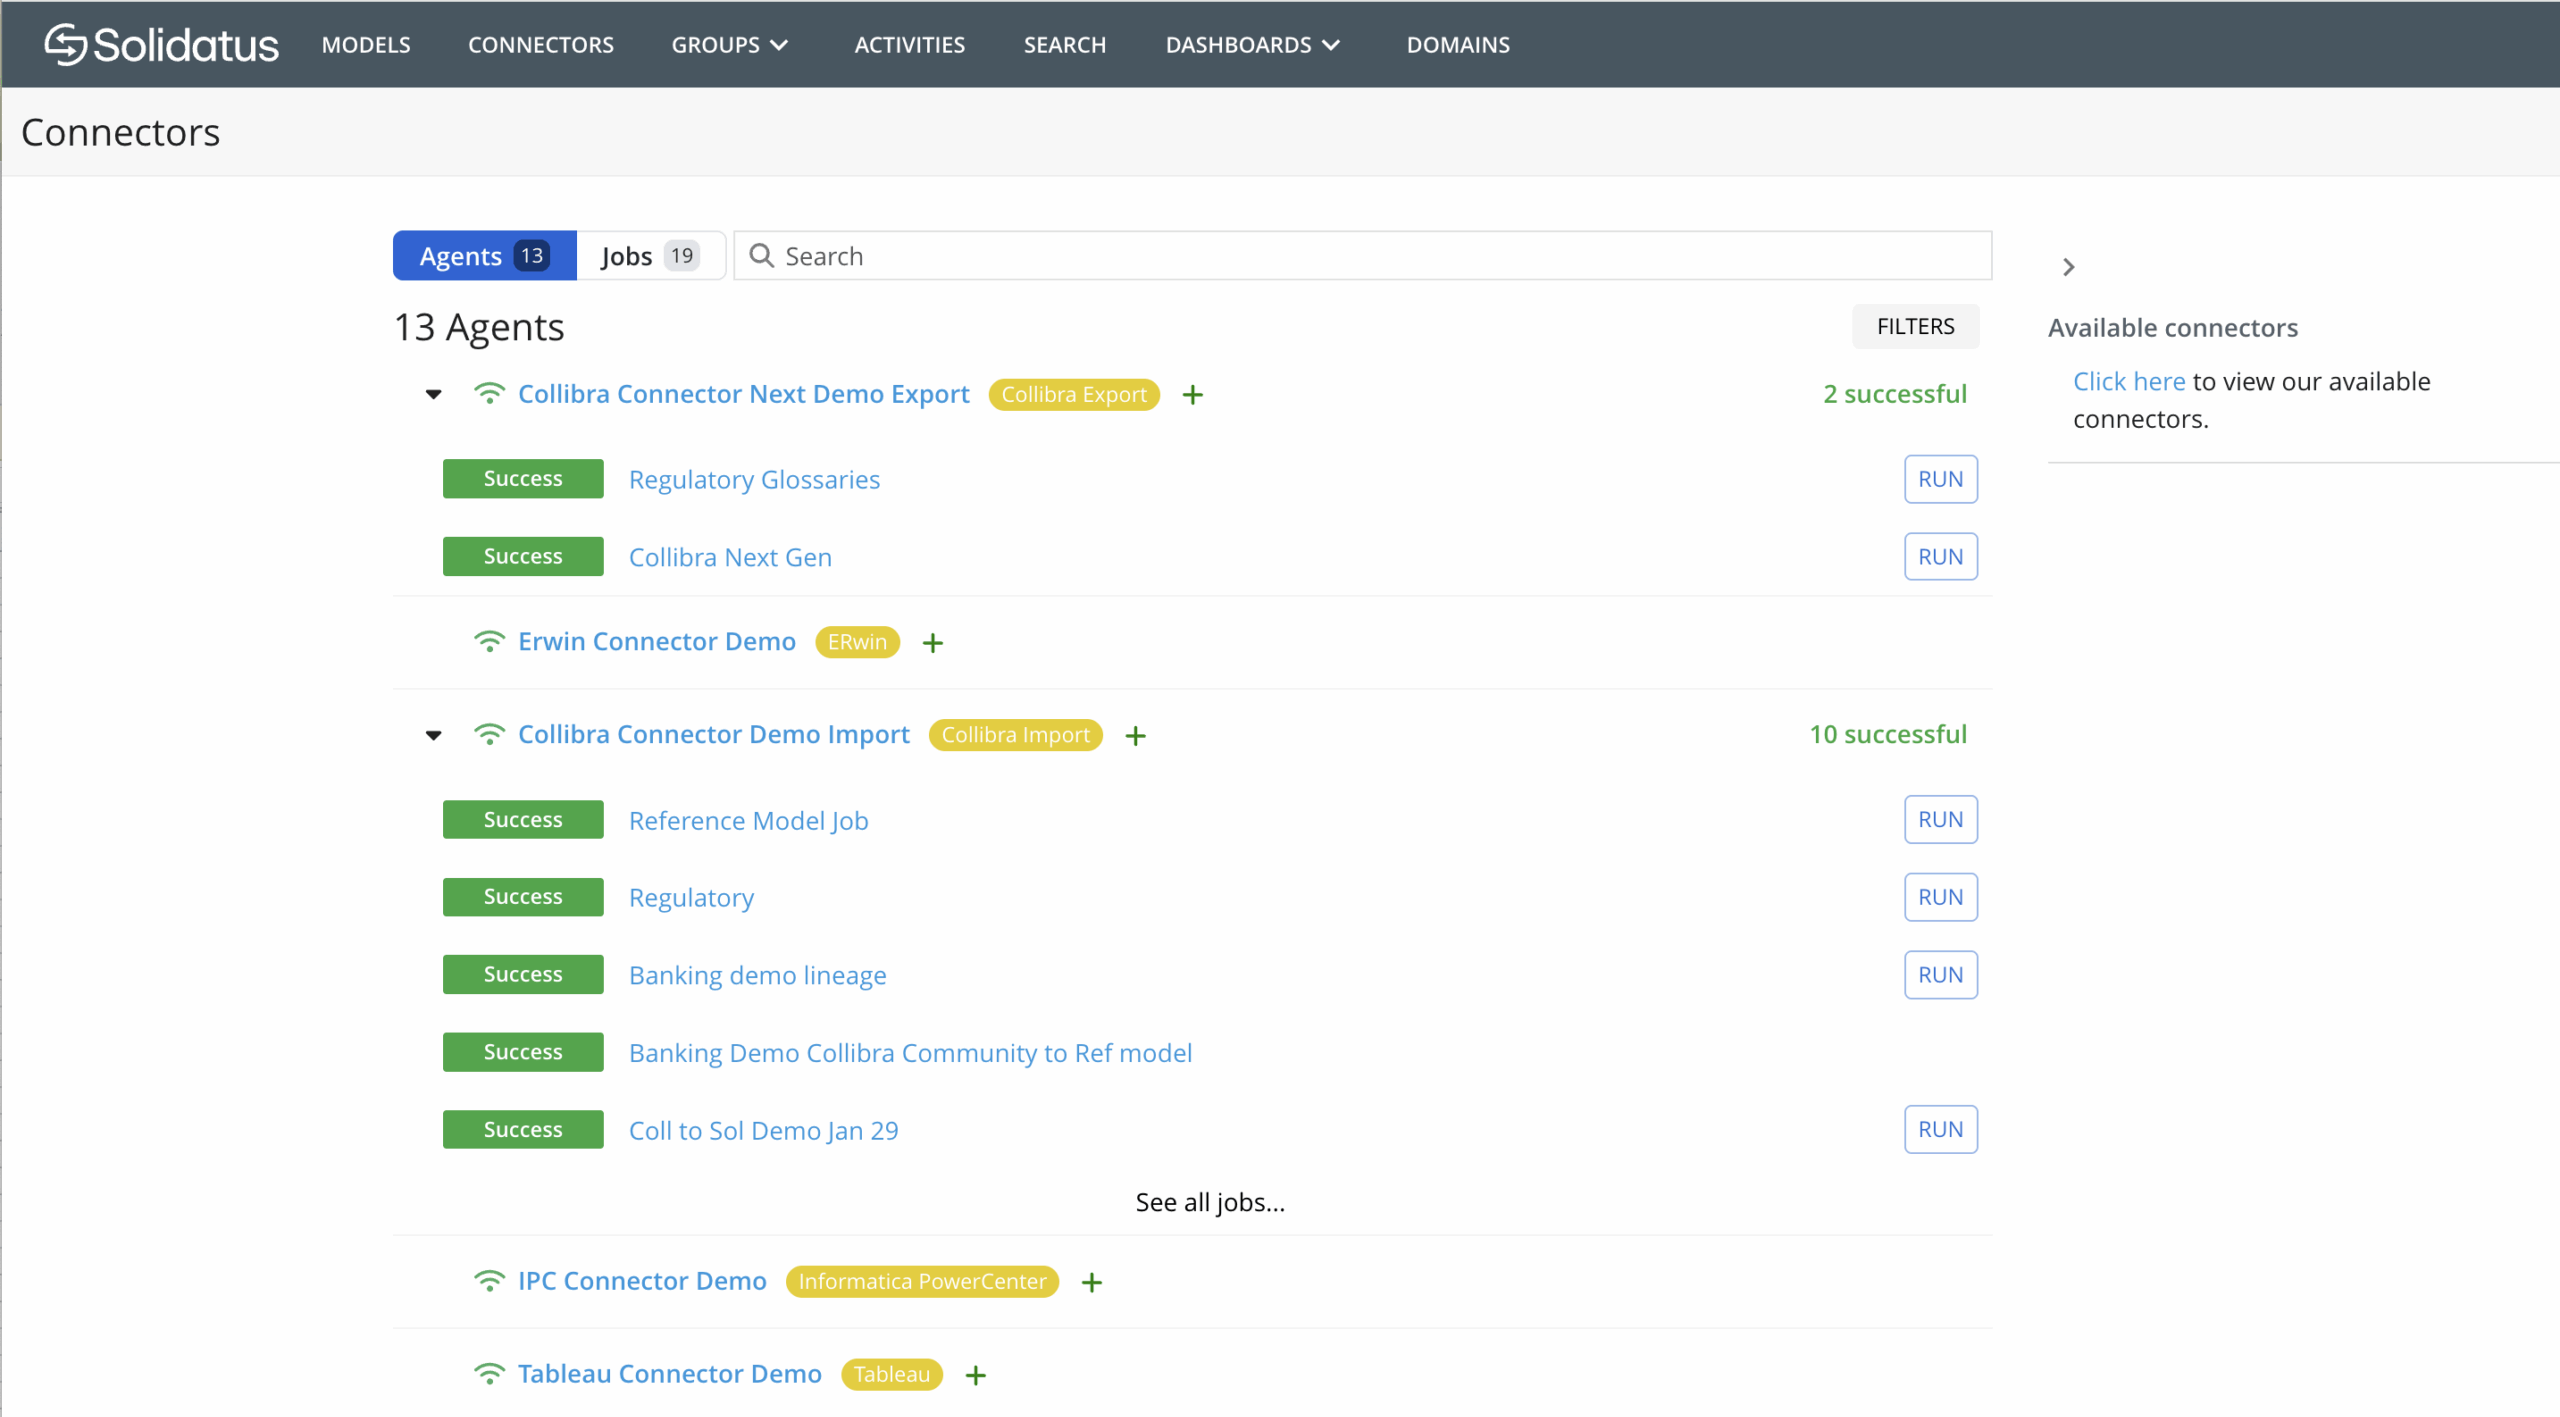Screen dimensions: 2560x1417
Task: Click Success badge for Reference Model Job
Action: pyautogui.click(x=523, y=820)
